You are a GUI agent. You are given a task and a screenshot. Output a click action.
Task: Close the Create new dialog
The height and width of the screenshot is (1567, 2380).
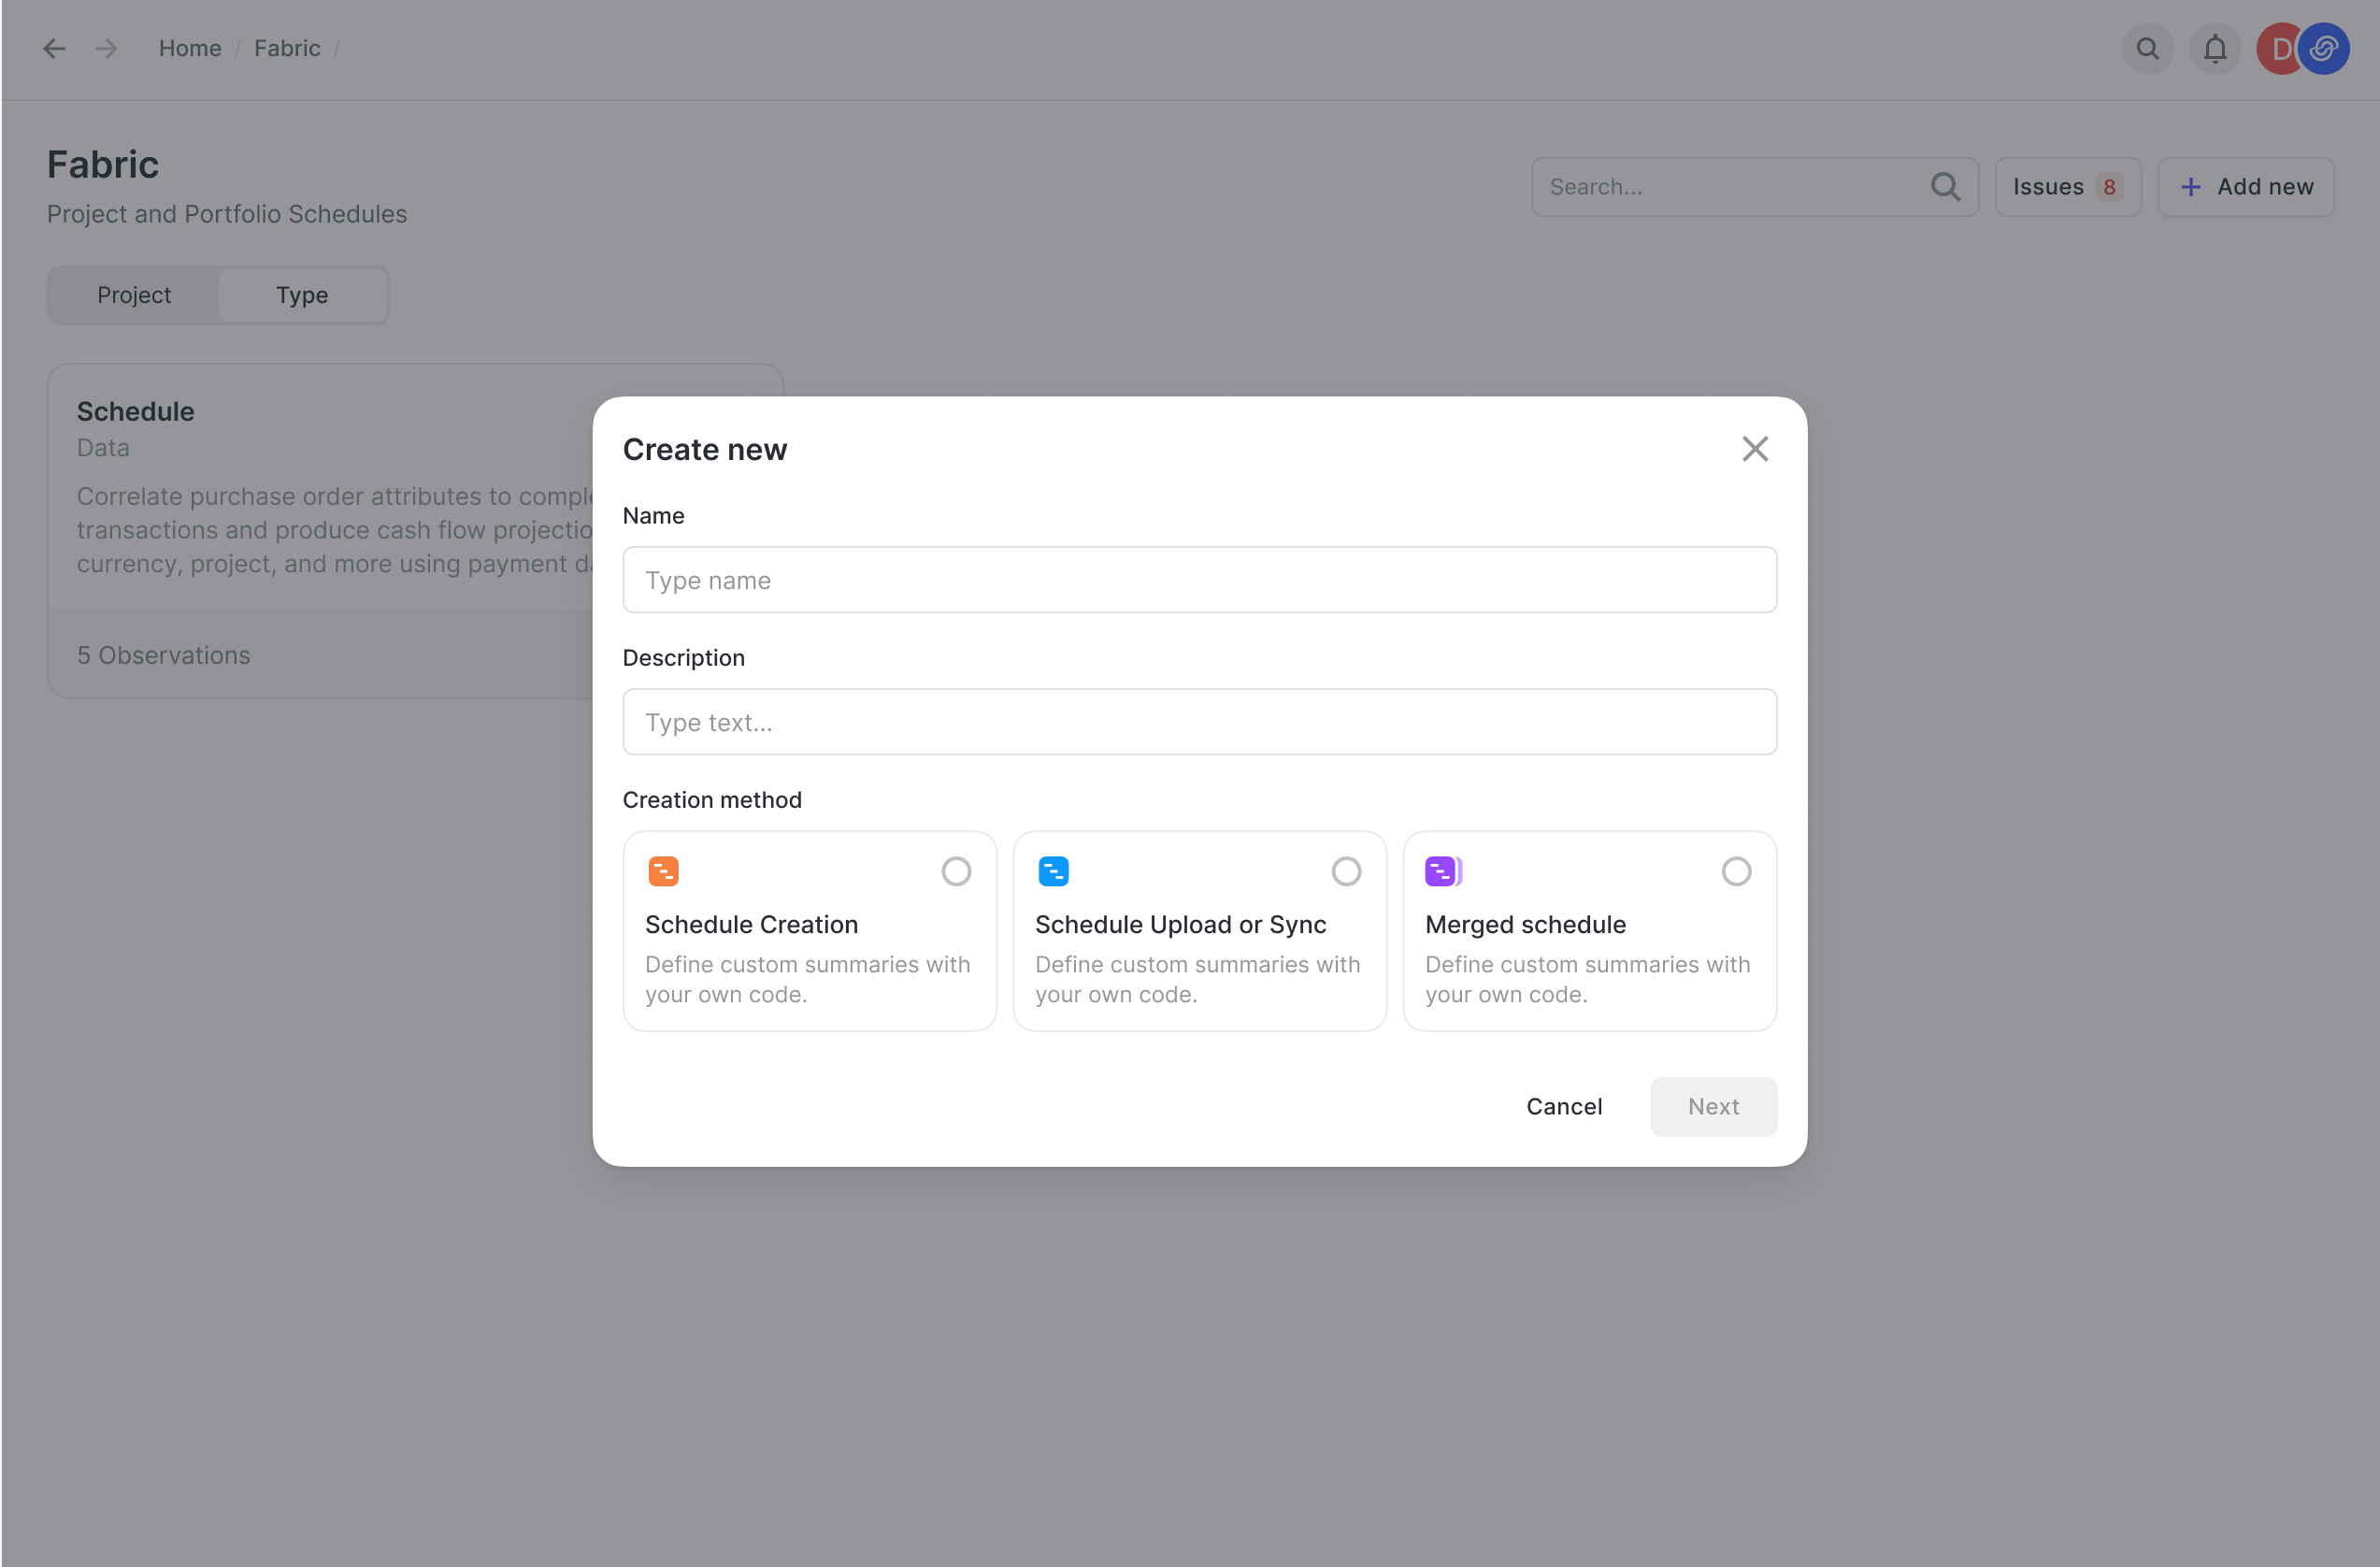1755,449
